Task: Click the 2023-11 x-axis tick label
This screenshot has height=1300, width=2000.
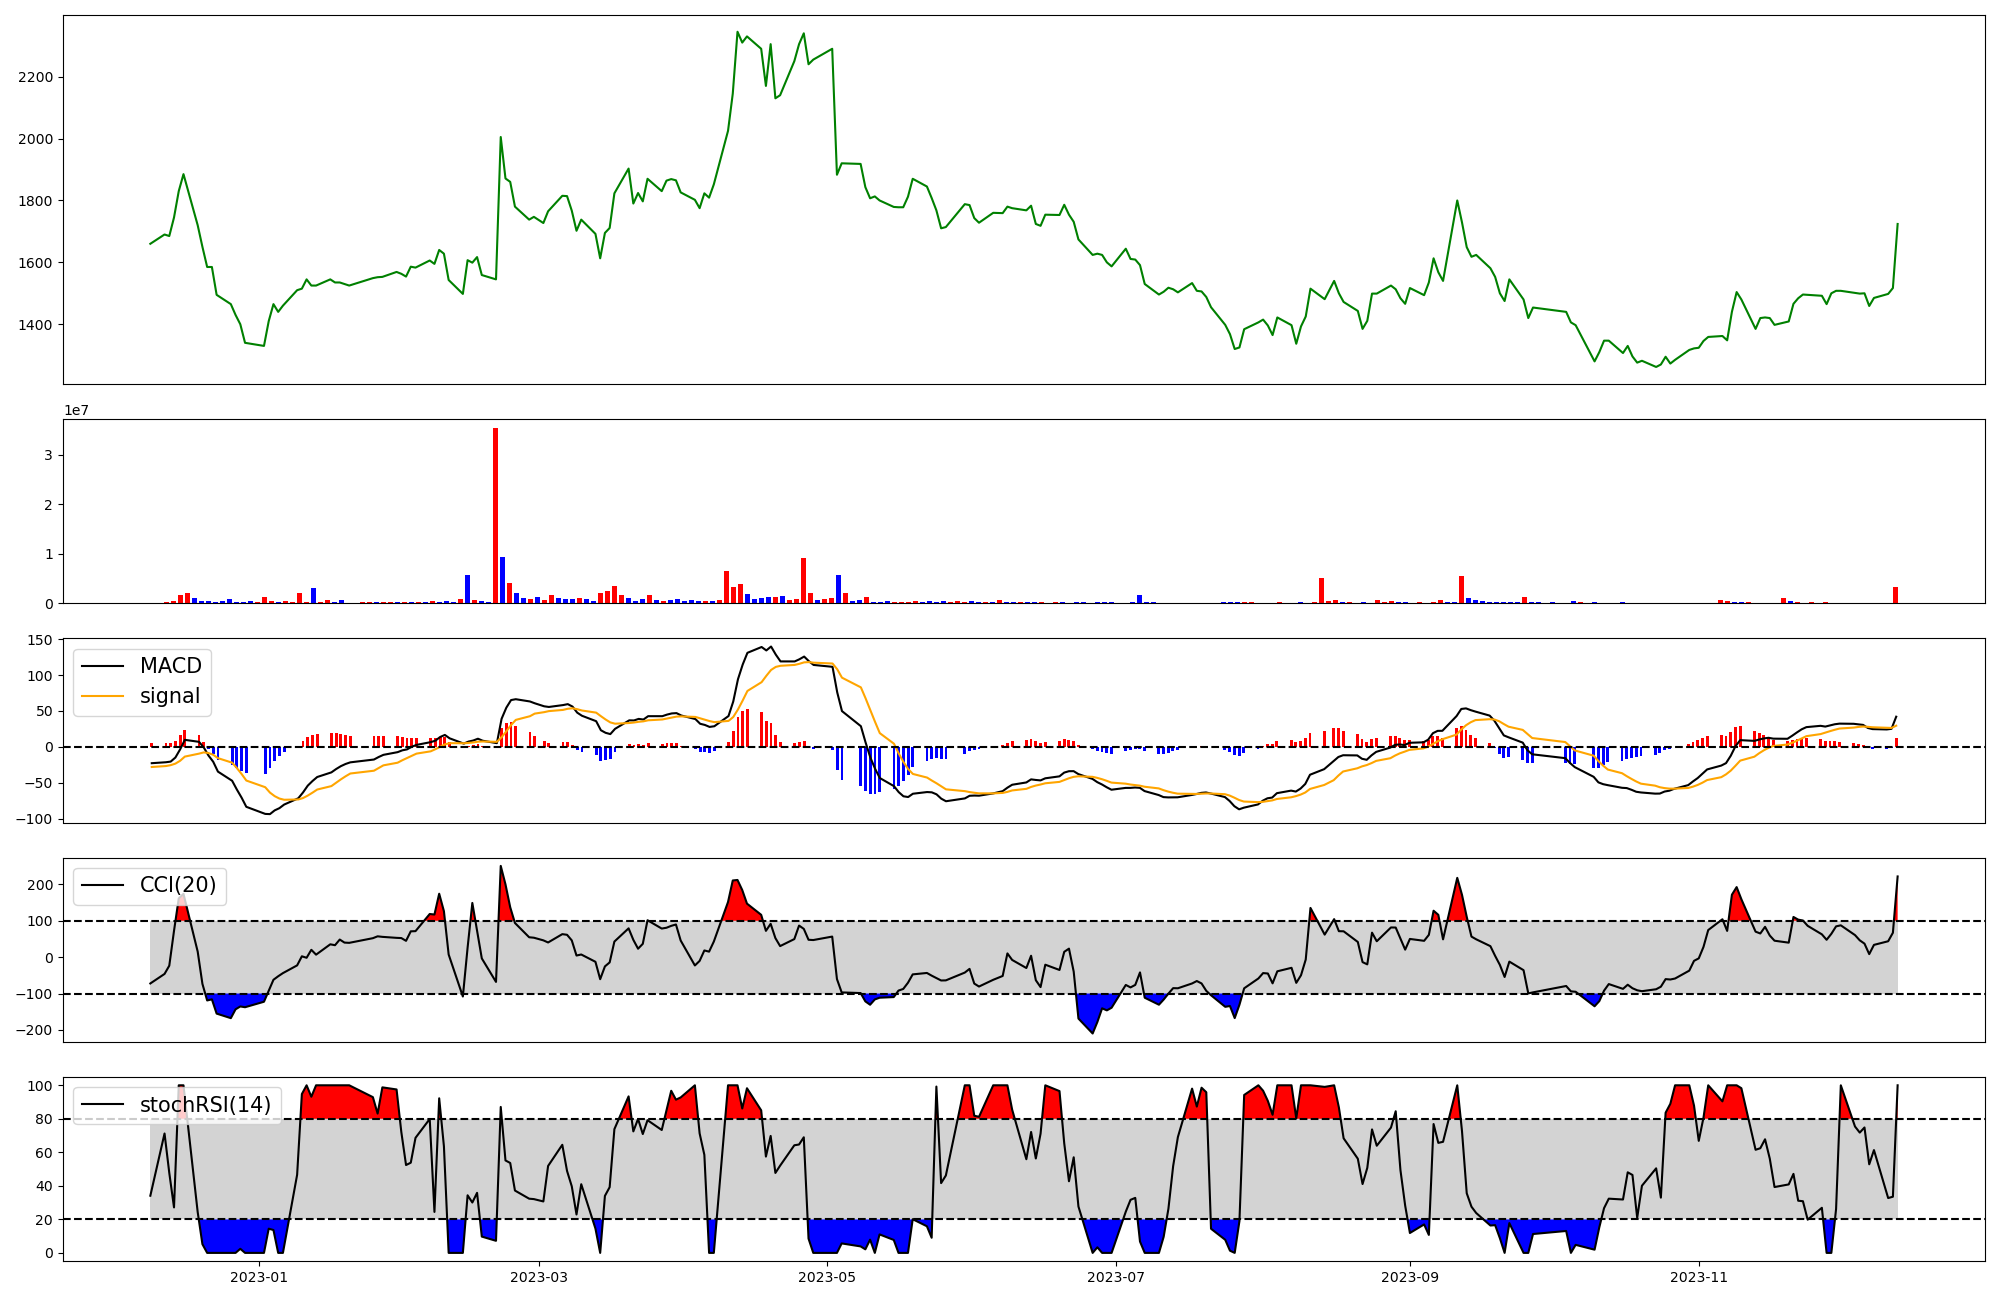Action: coord(1699,1277)
